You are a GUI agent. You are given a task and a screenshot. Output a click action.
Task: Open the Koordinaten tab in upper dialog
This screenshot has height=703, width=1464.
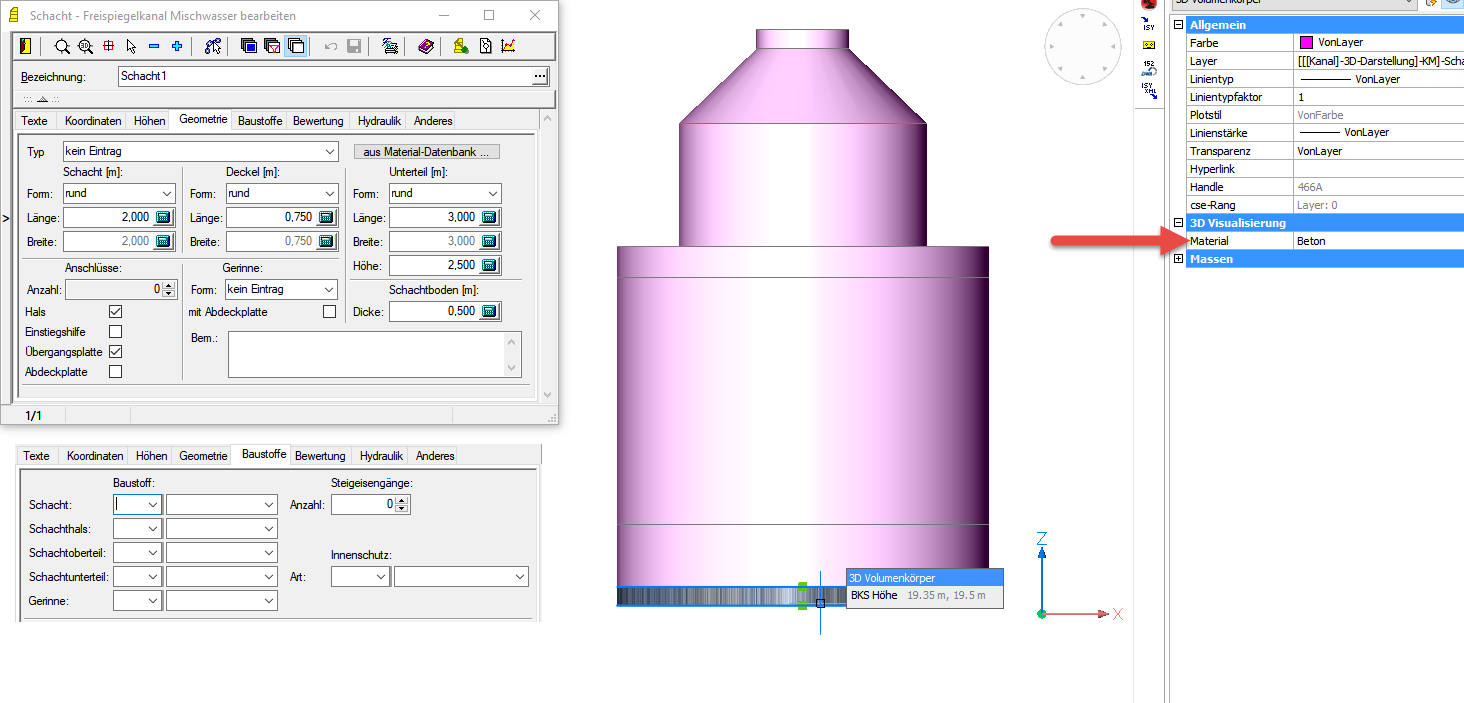[93, 121]
